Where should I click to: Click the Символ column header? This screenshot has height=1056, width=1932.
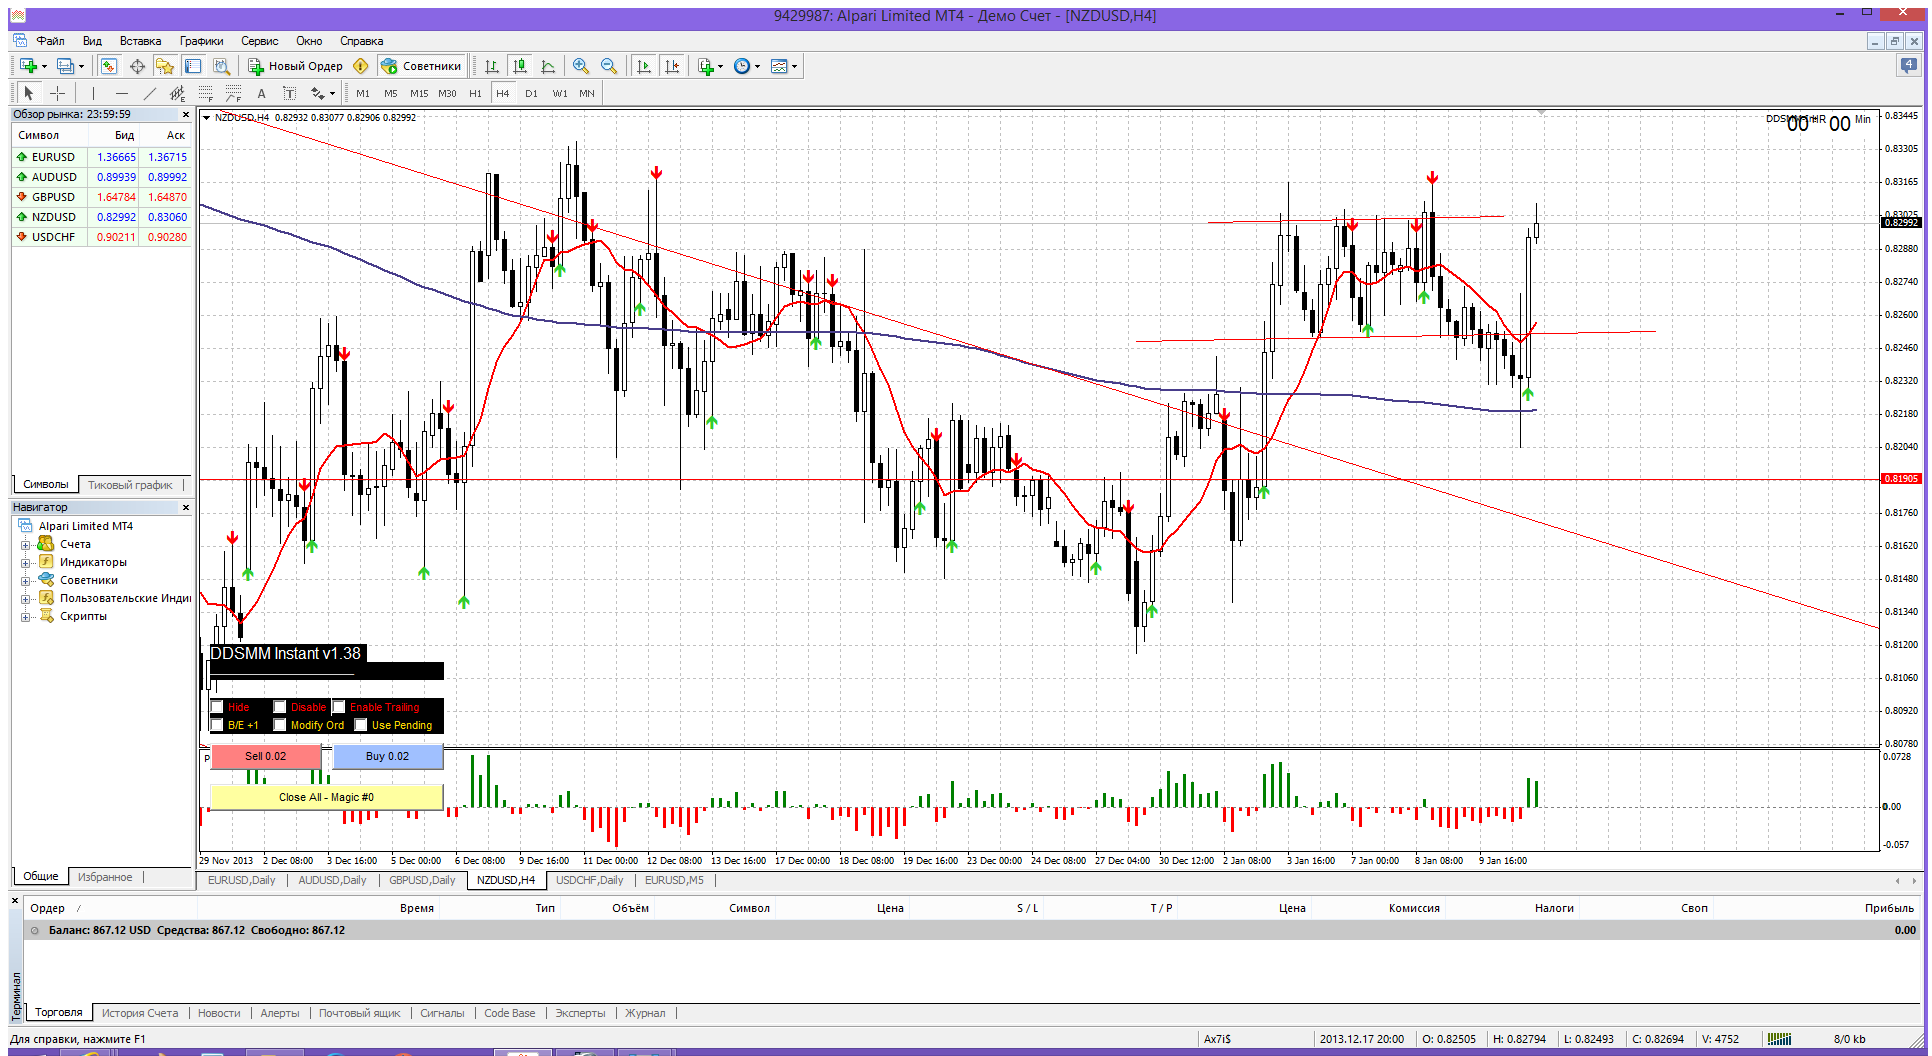point(50,135)
